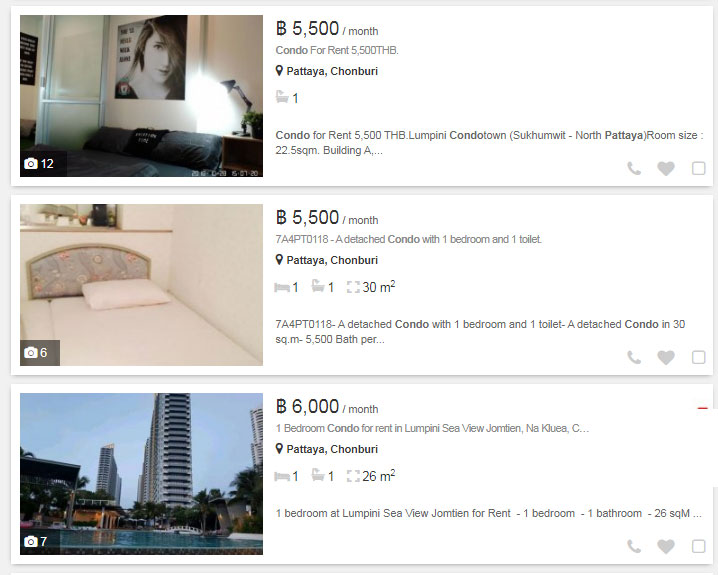Click phone icon on first 5,500 condo listing
This screenshot has width=718, height=575.
634,169
